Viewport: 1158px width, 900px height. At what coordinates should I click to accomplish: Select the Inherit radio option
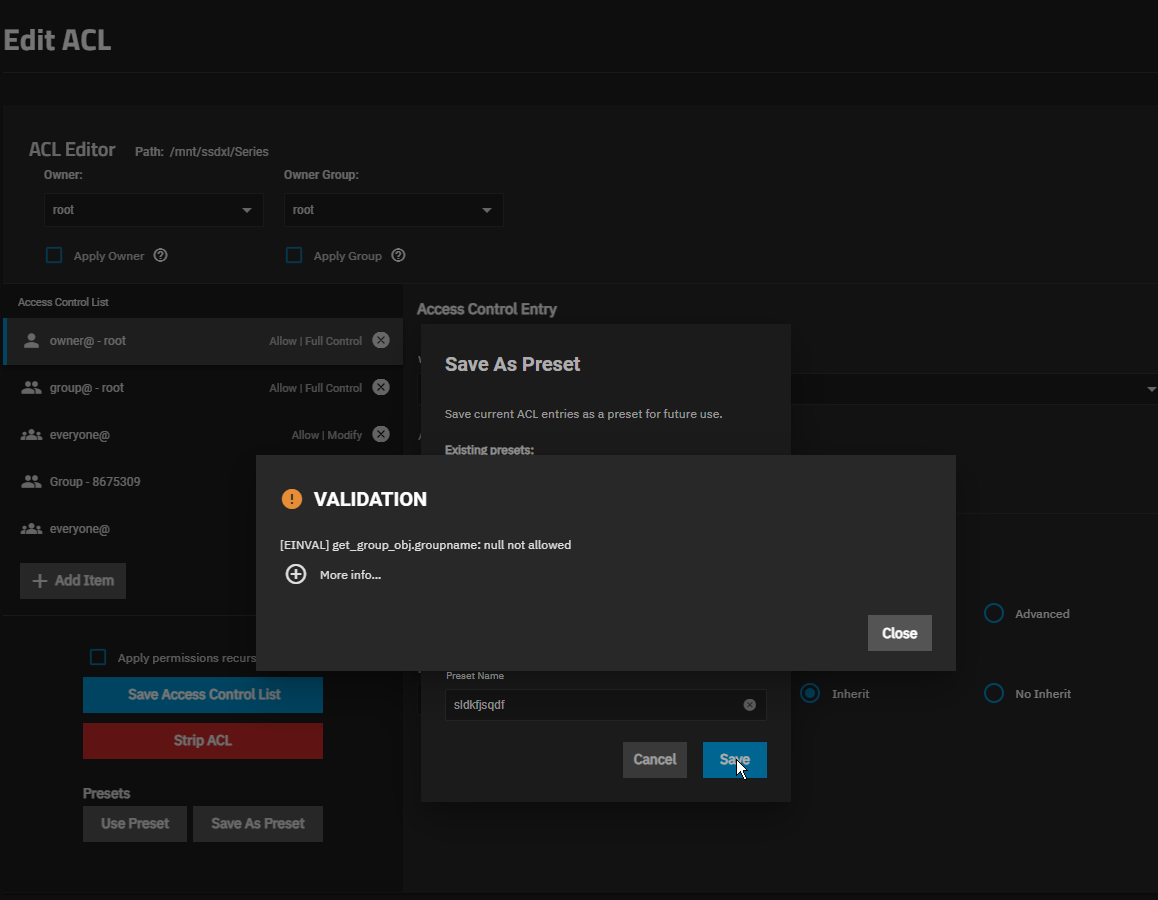pyautogui.click(x=810, y=693)
